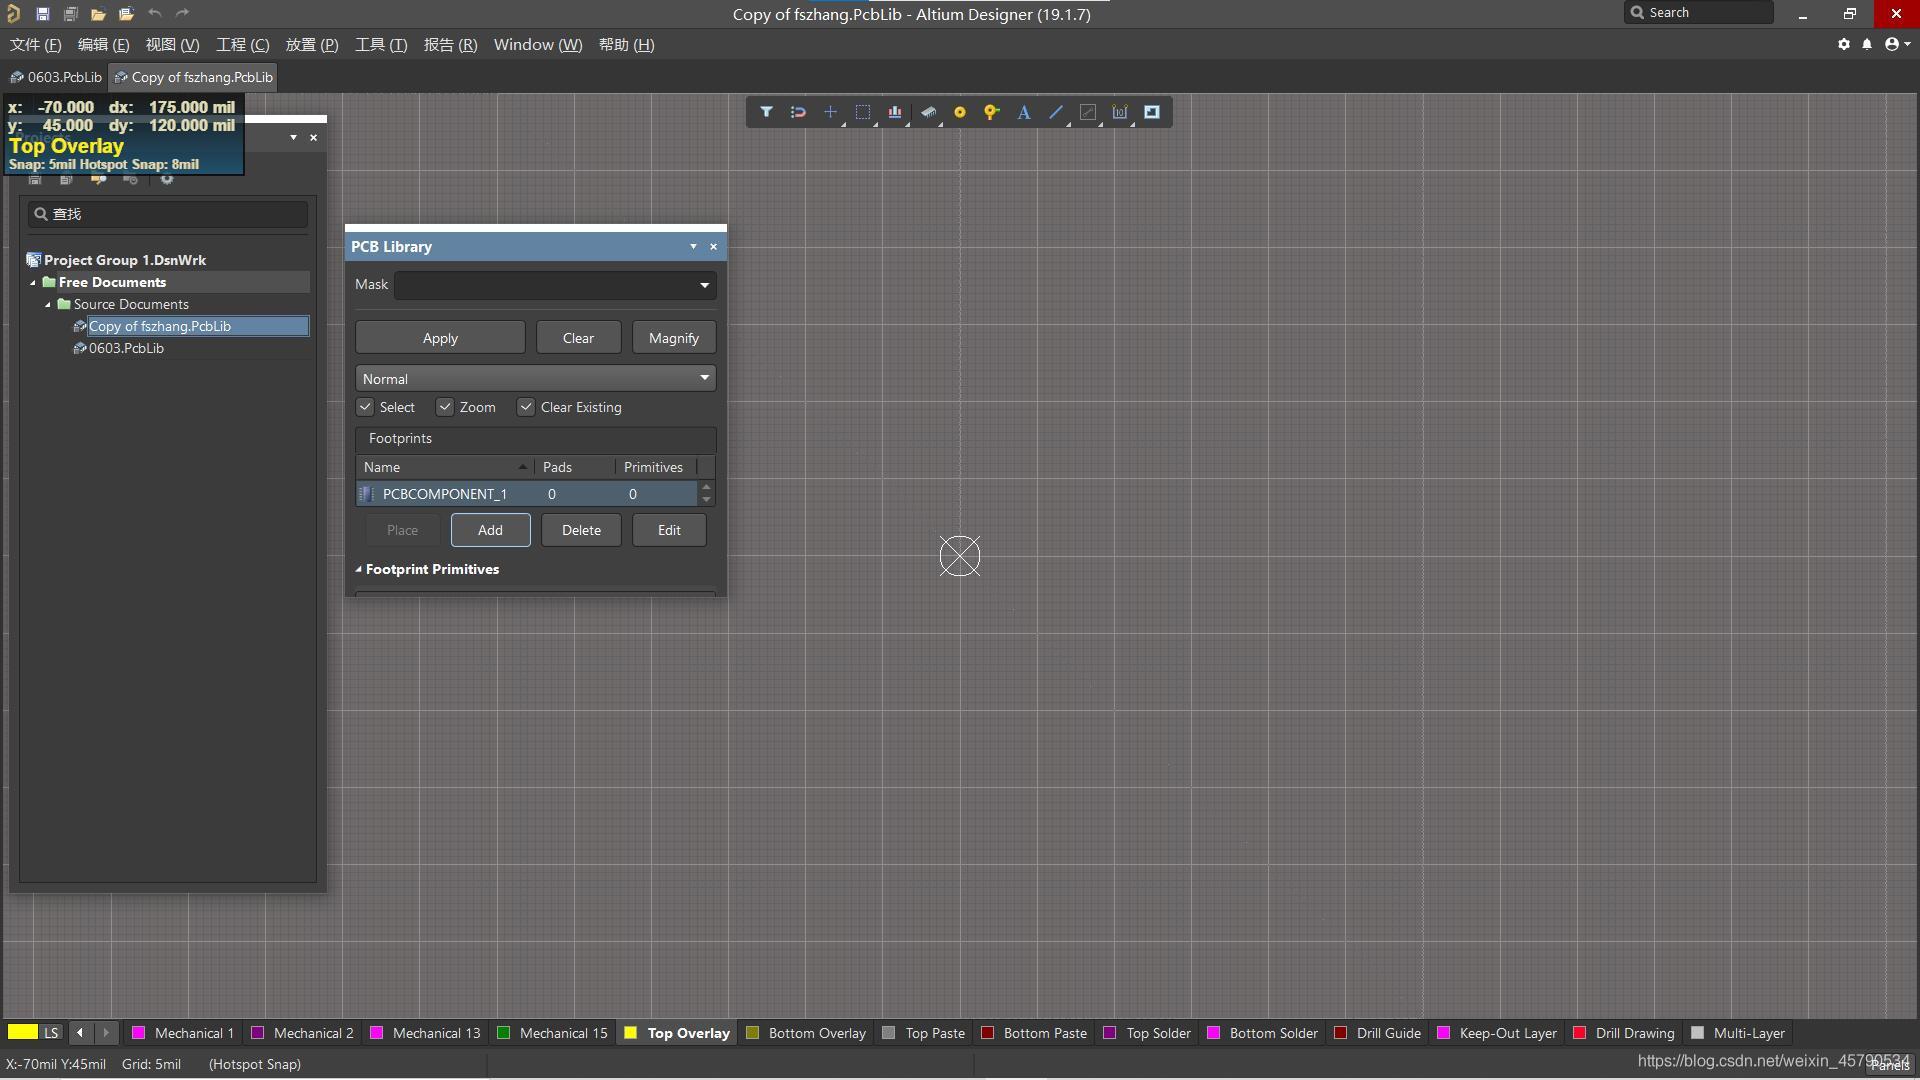Screen dimensions: 1920x1080
Task: Select 0603.PcbLib in the project tree
Action: 126,348
